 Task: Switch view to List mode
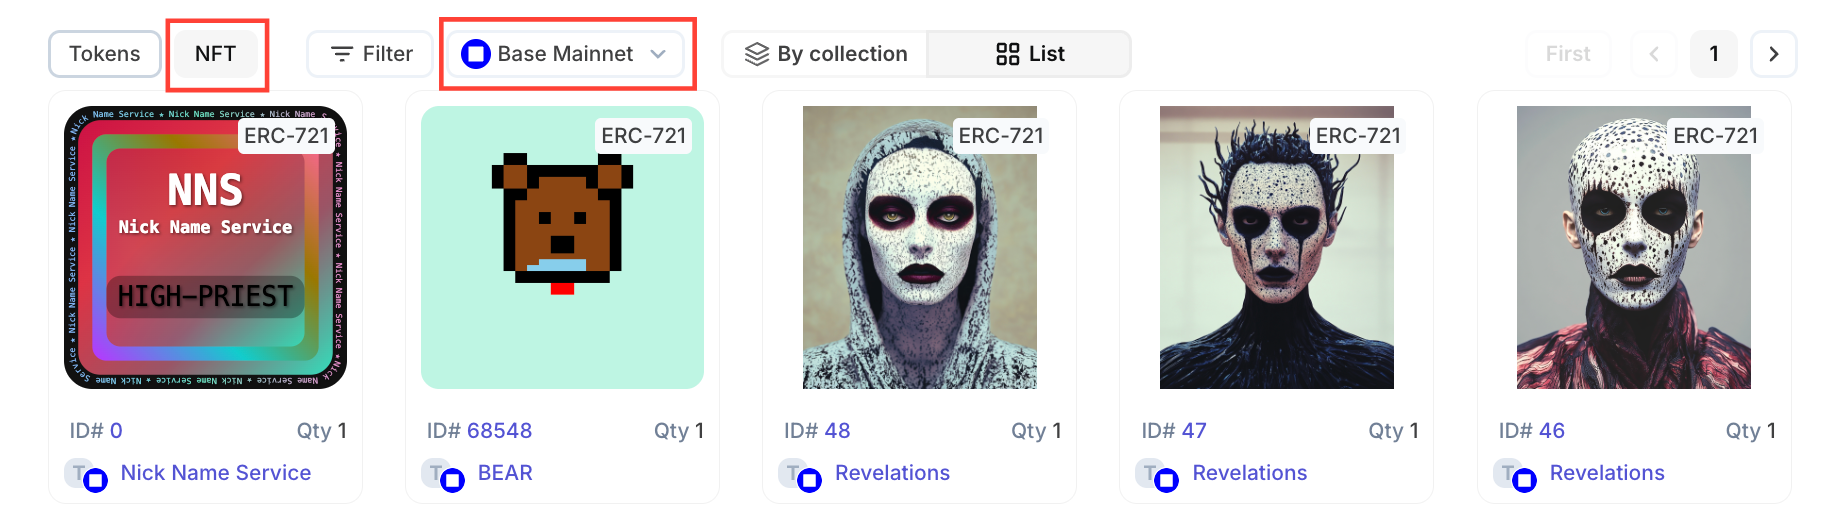tap(1030, 54)
